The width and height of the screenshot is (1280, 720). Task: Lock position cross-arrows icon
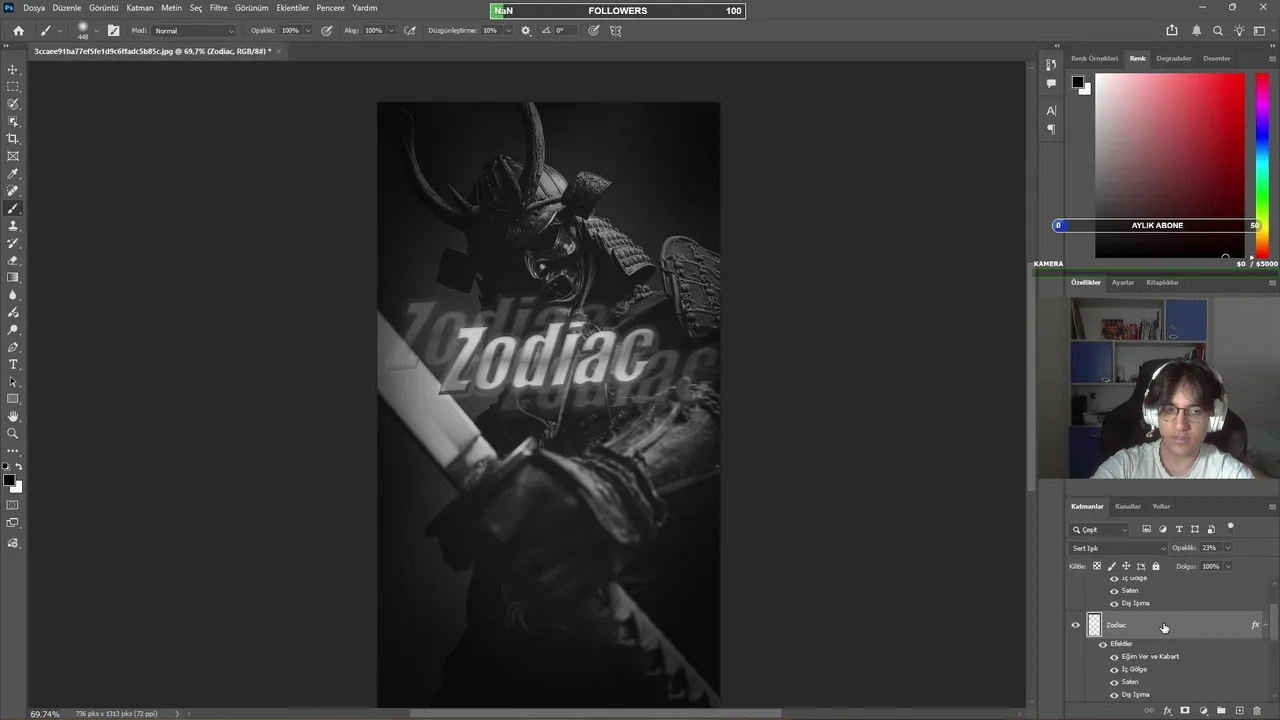[1126, 566]
